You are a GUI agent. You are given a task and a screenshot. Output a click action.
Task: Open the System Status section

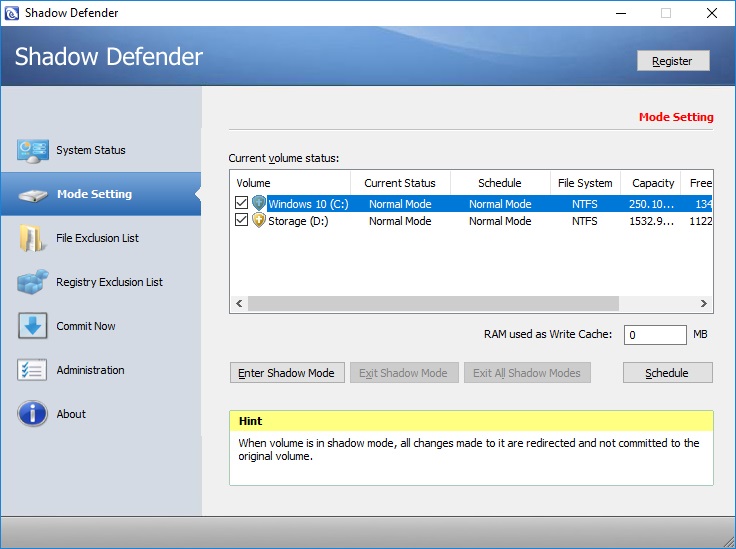[101, 150]
